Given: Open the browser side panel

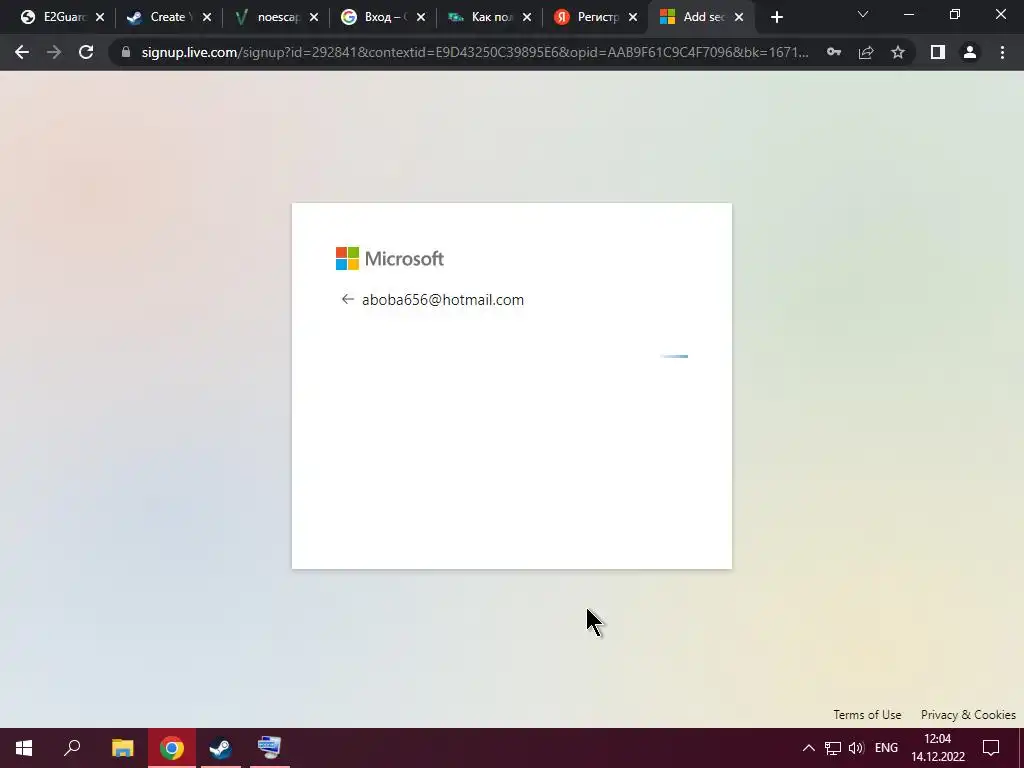Looking at the screenshot, I should pyautogui.click(x=938, y=52).
